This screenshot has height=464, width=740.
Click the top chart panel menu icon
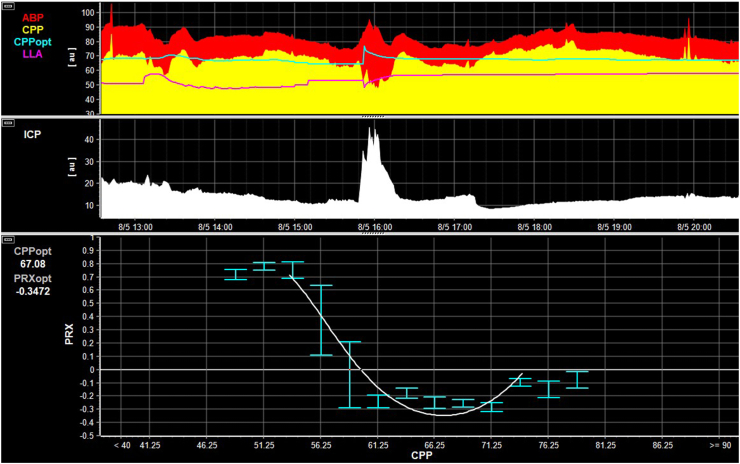coord(9,7)
